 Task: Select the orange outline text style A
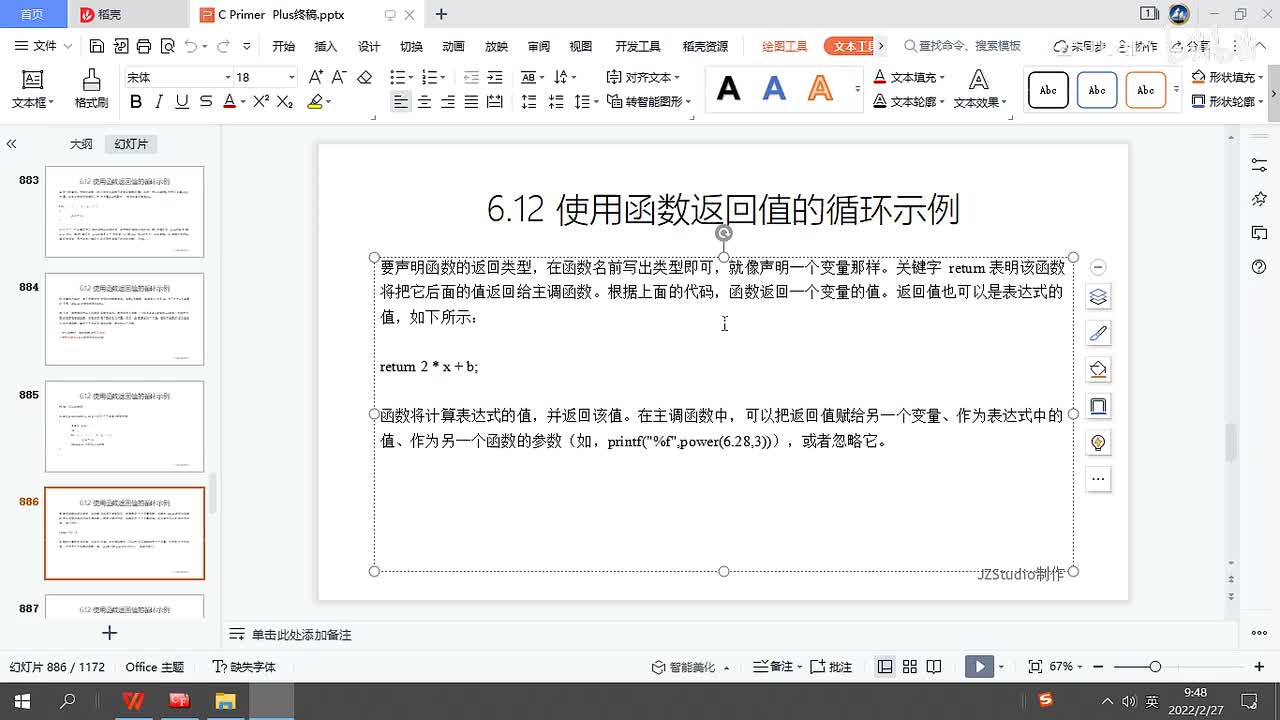click(820, 89)
